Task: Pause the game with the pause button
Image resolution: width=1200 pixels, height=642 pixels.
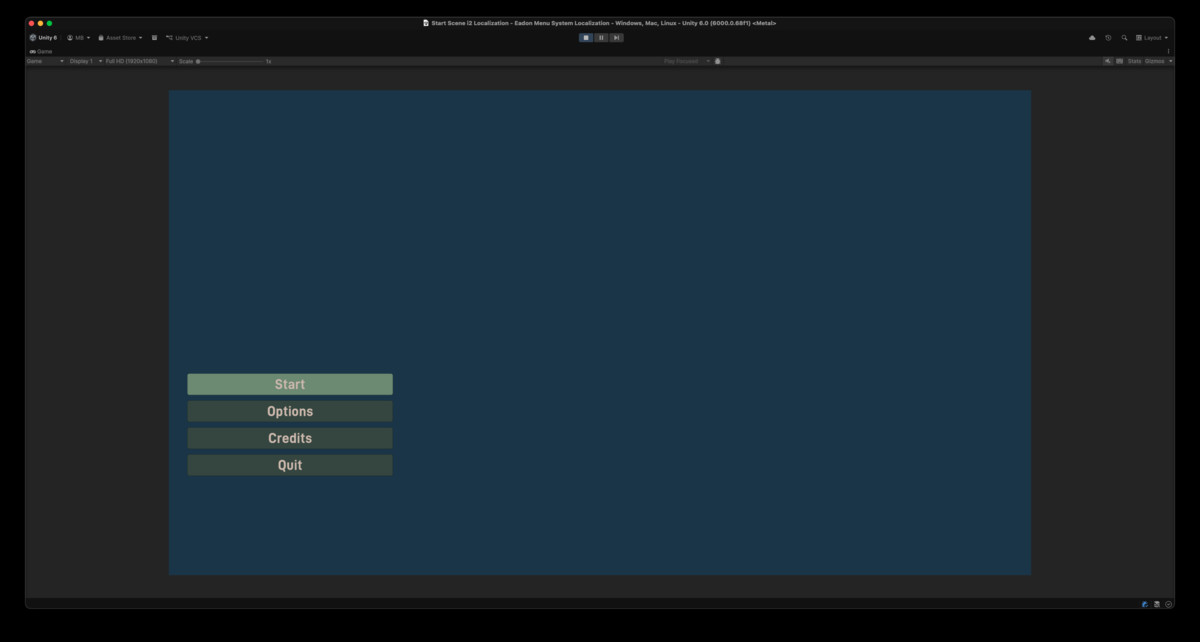Action: 601,37
